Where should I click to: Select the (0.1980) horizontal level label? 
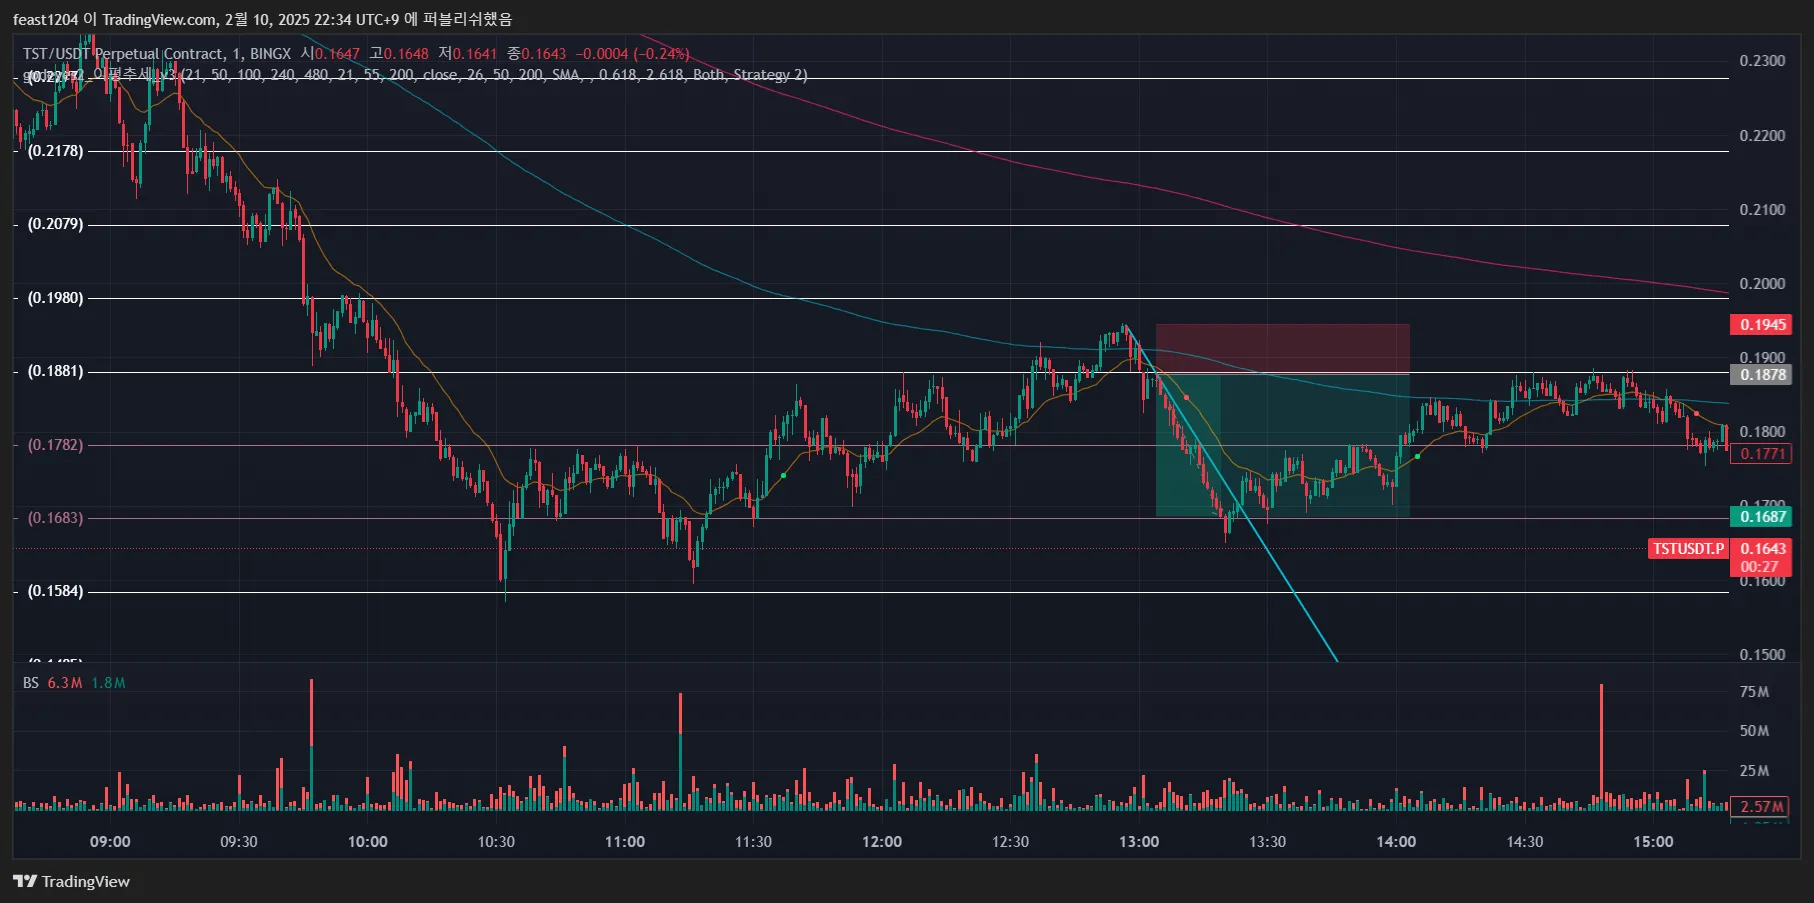(56, 298)
